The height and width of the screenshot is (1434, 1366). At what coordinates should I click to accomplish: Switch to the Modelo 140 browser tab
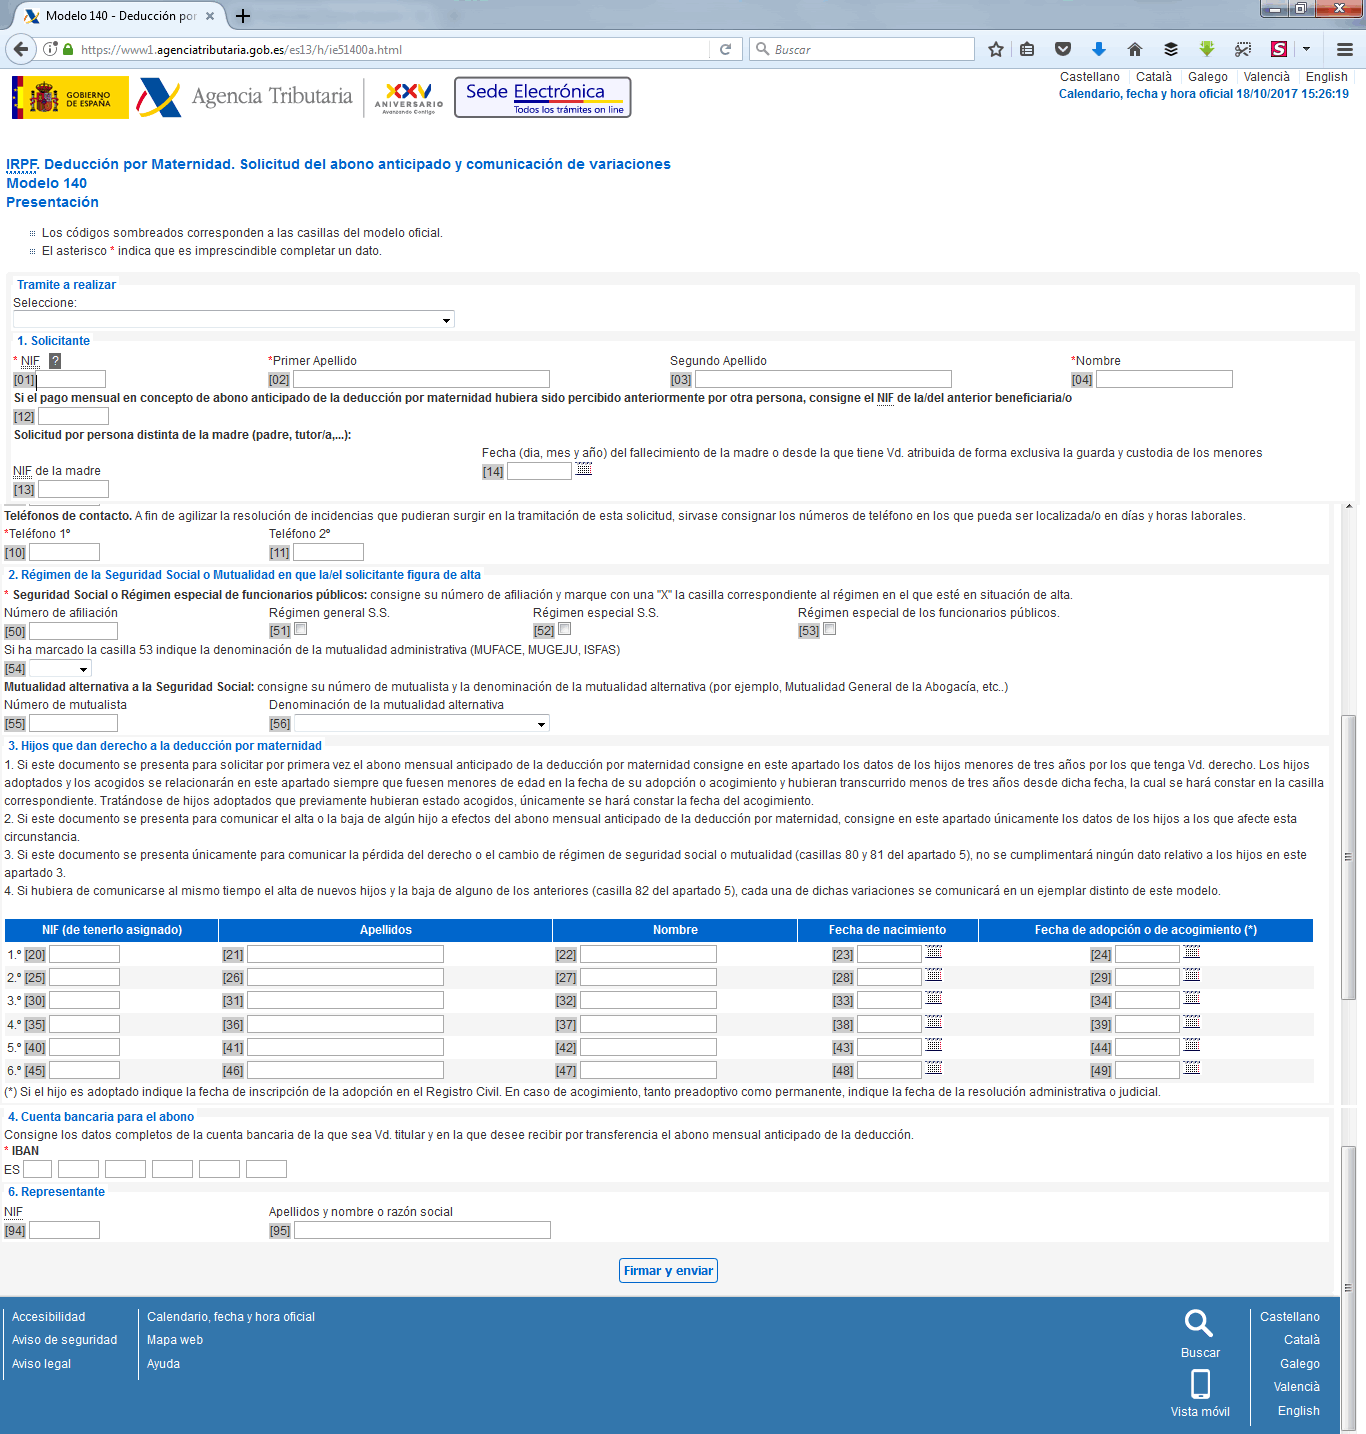click(x=115, y=16)
